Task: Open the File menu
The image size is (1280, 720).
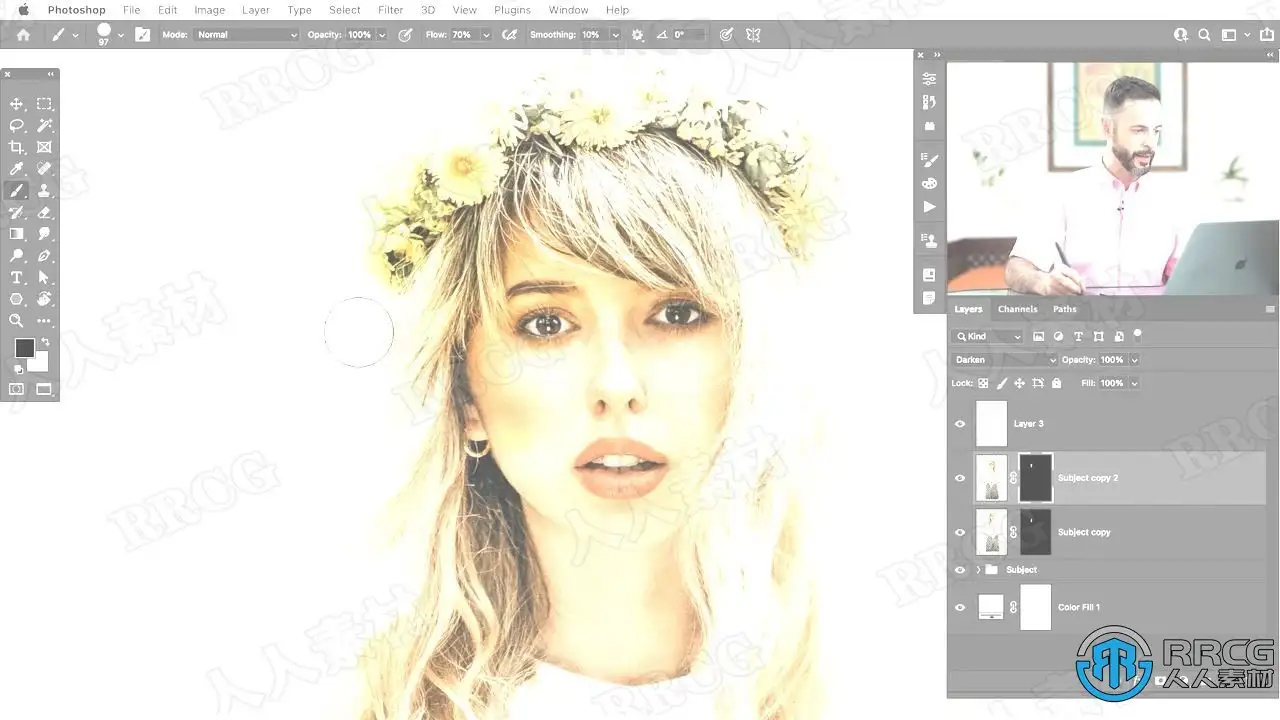Action: click(132, 10)
